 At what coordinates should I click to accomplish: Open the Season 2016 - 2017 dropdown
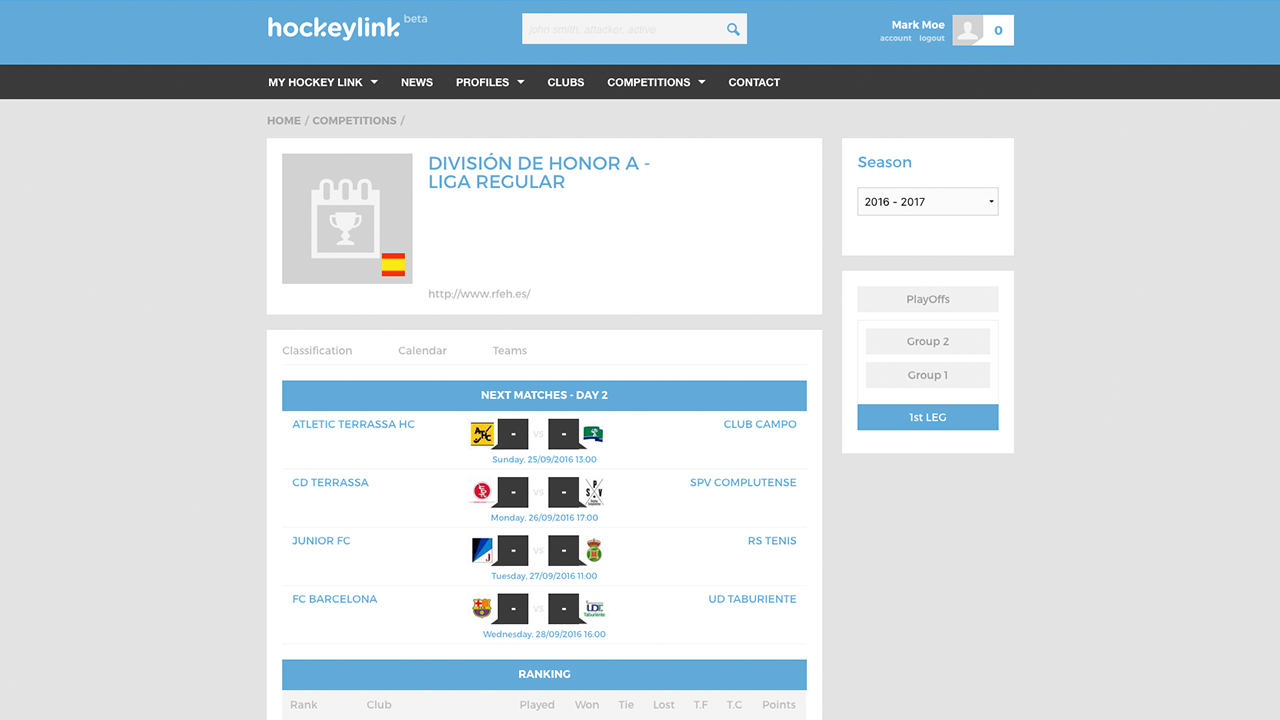[x=928, y=201]
